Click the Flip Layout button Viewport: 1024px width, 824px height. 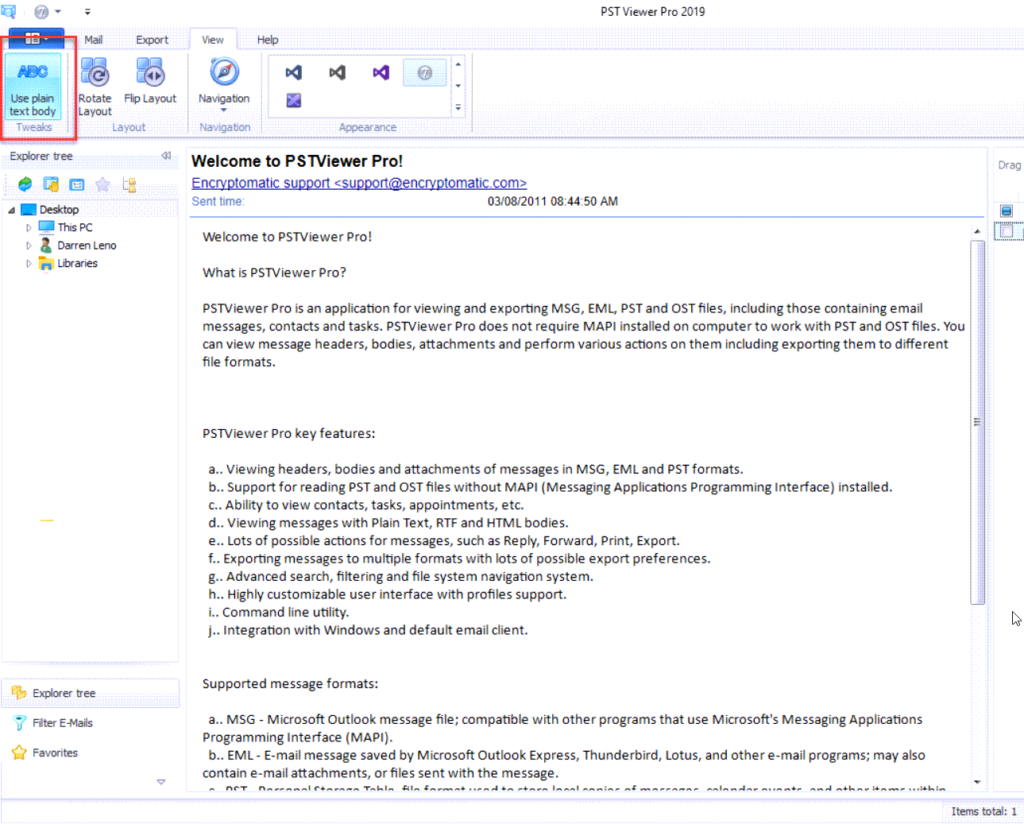150,81
